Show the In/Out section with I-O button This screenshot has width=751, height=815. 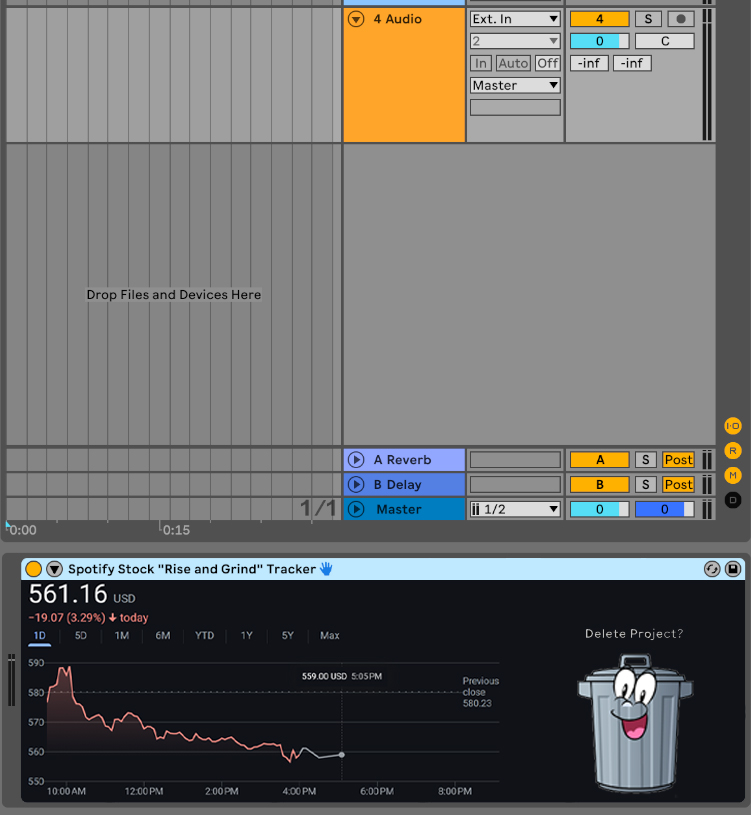tap(733, 426)
